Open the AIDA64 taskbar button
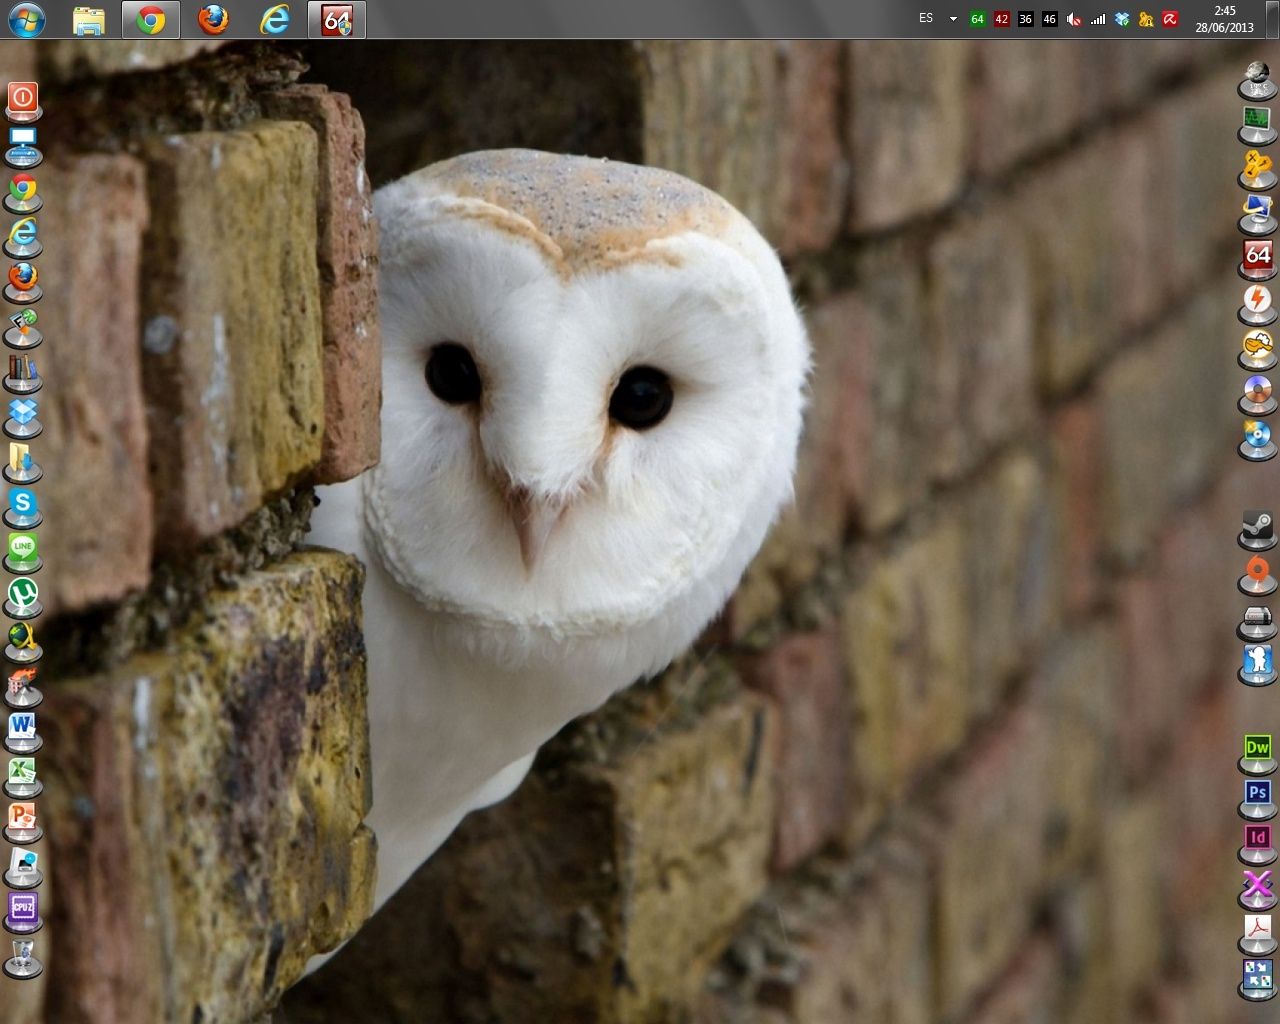Image resolution: width=1280 pixels, height=1024 pixels. [x=337, y=19]
